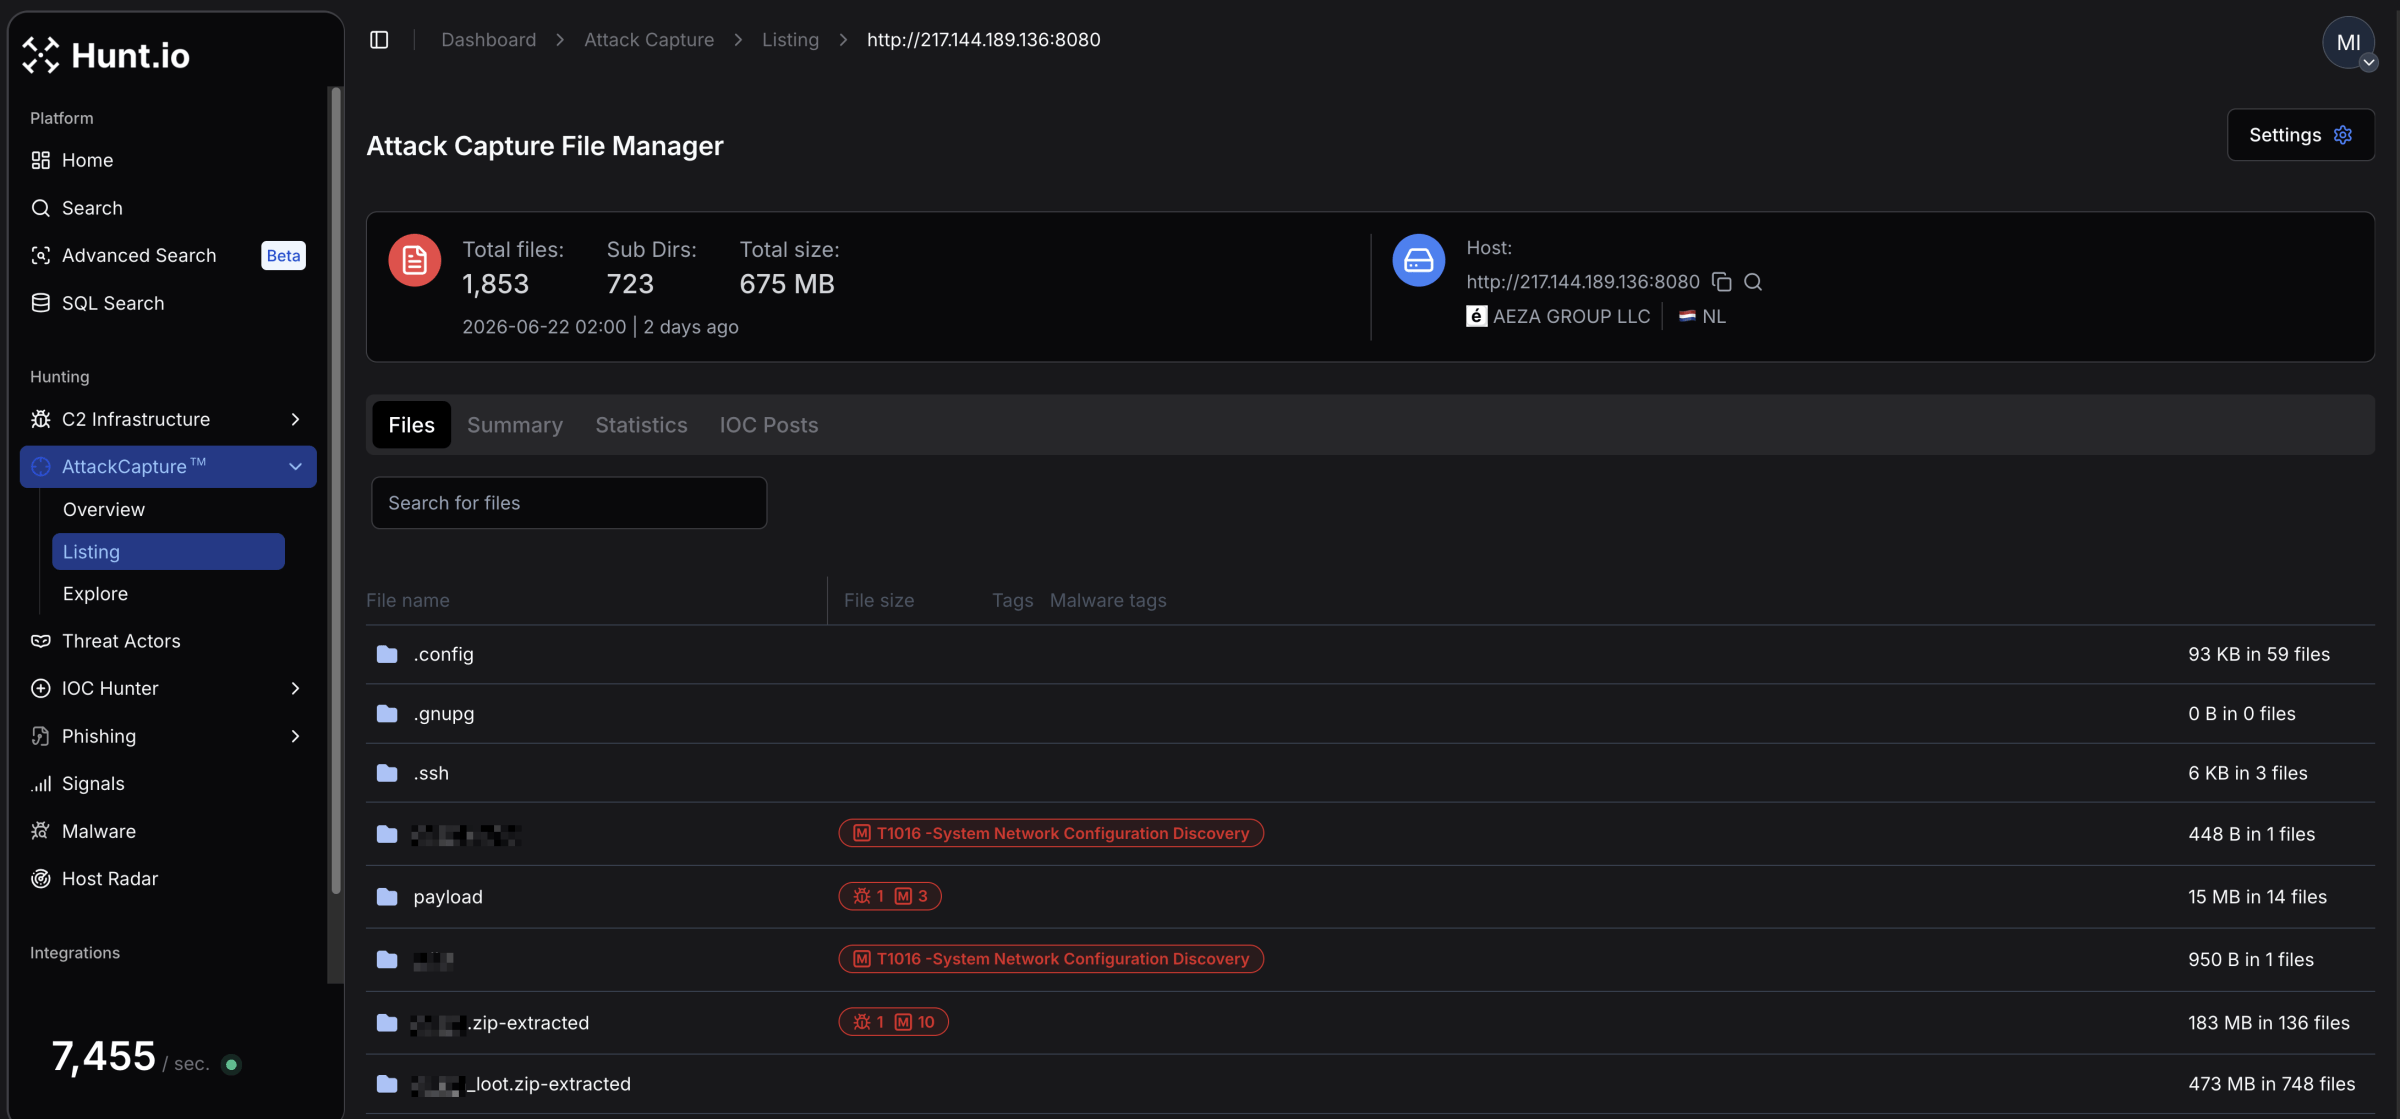Image resolution: width=2400 pixels, height=1119 pixels.
Task: Open the .ssh folder
Action: [431, 774]
